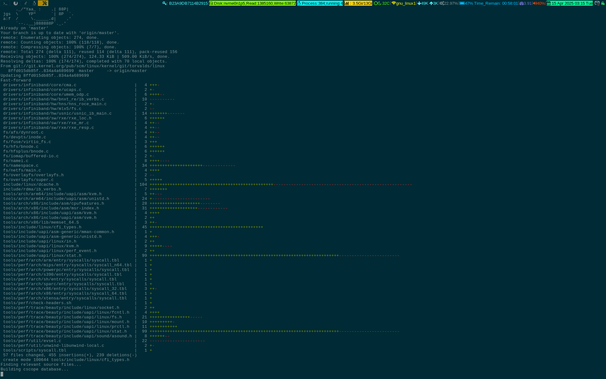The image size is (606, 379).
Task: Click the CPU usage percentage indicator
Action: click(449, 3)
